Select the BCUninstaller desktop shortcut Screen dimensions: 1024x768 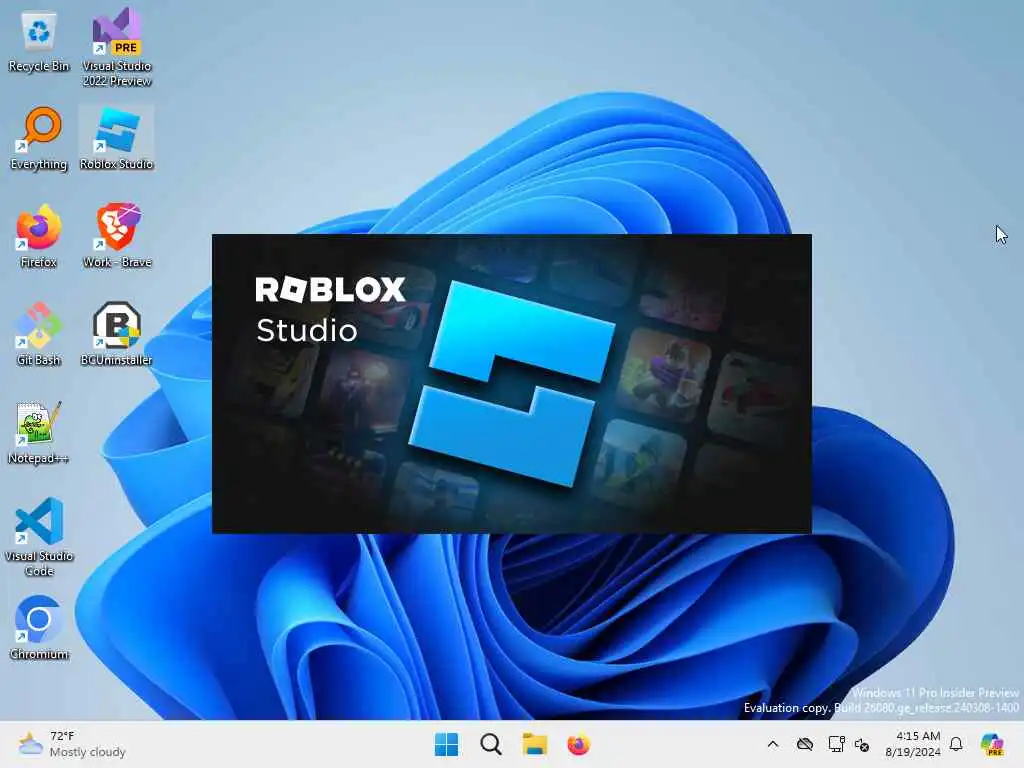117,334
